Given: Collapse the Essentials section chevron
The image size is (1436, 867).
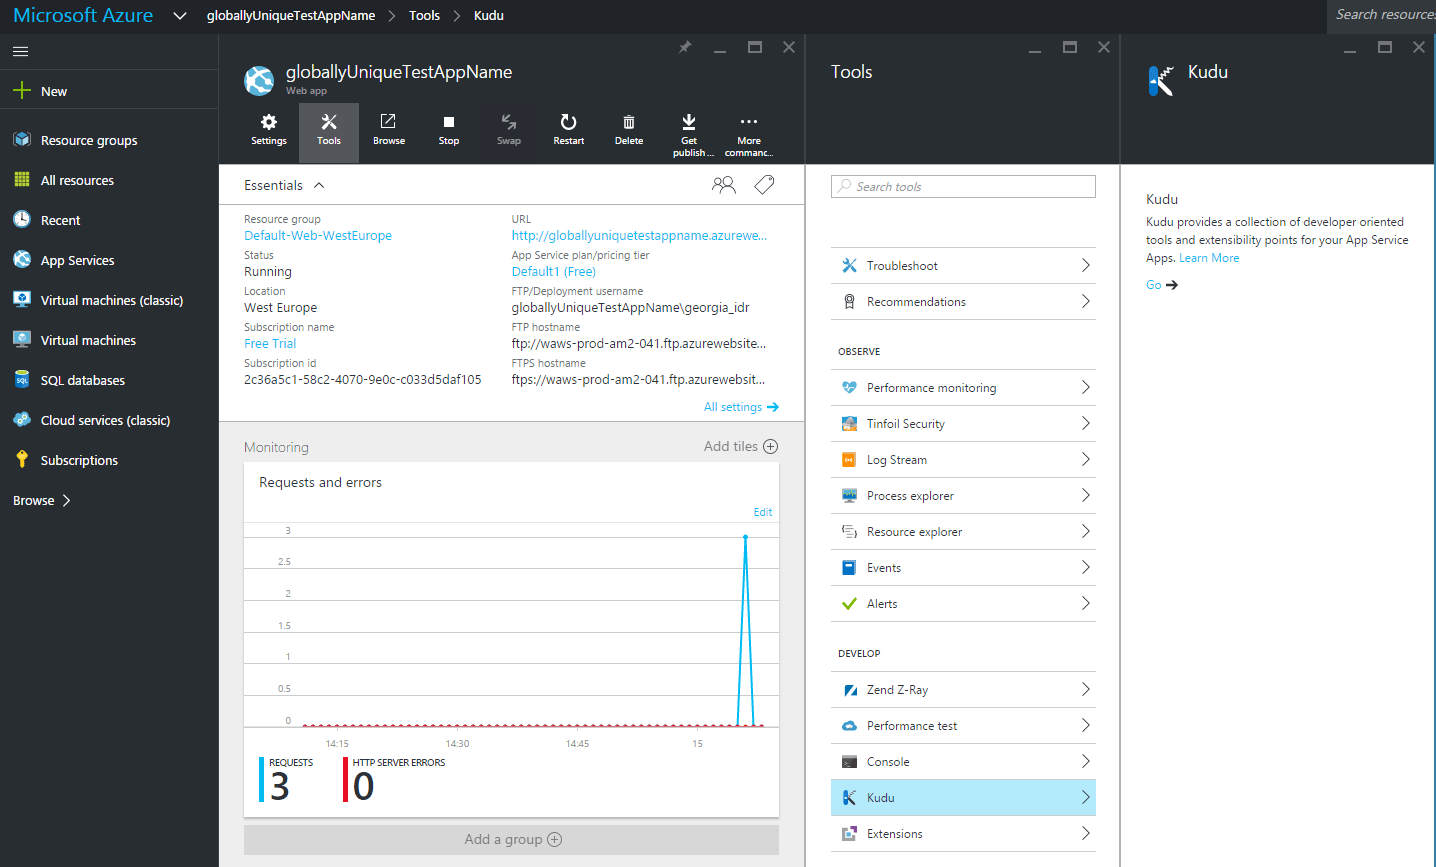Looking at the screenshot, I should (319, 185).
